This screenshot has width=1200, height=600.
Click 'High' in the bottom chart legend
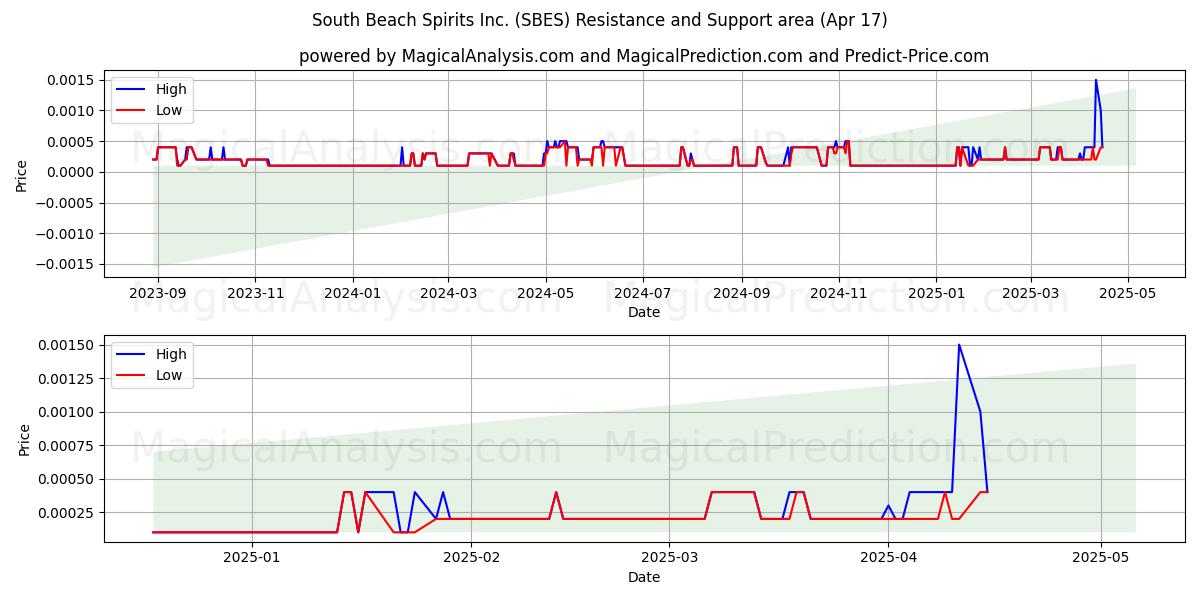pyautogui.click(x=171, y=354)
